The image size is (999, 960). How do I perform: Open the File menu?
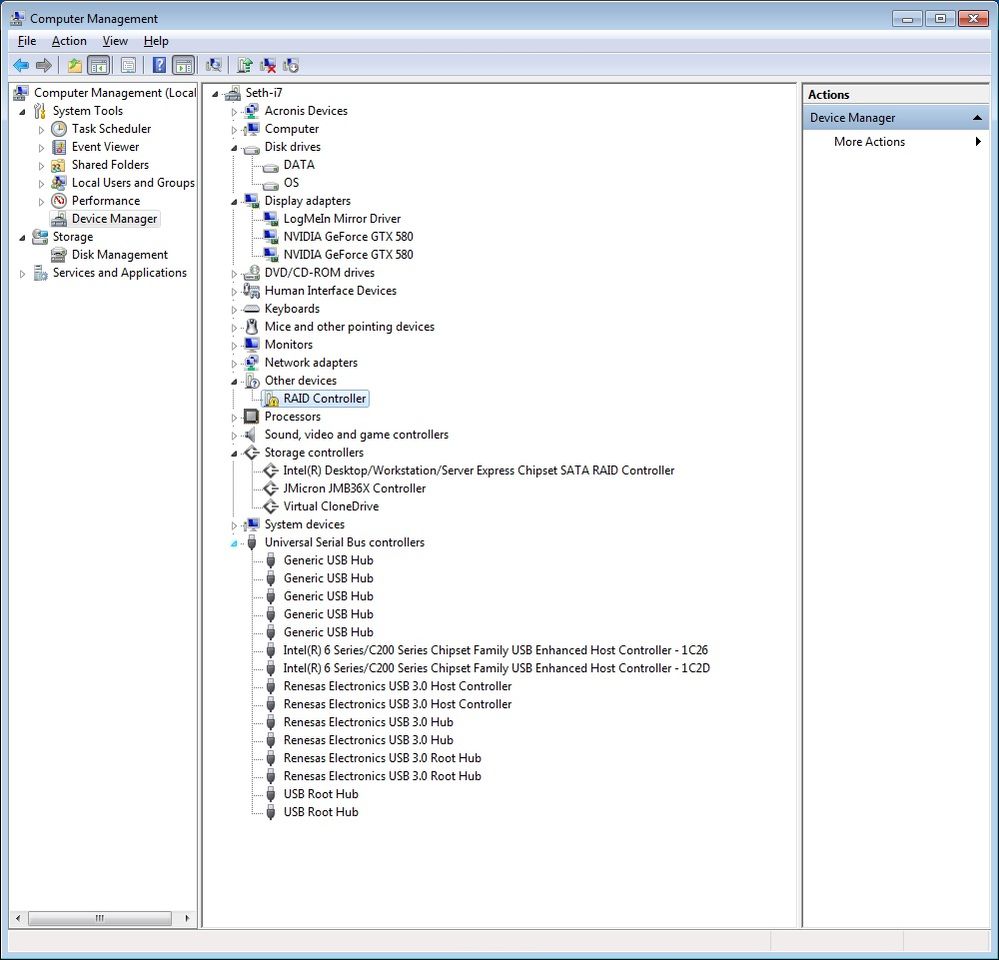(27, 41)
